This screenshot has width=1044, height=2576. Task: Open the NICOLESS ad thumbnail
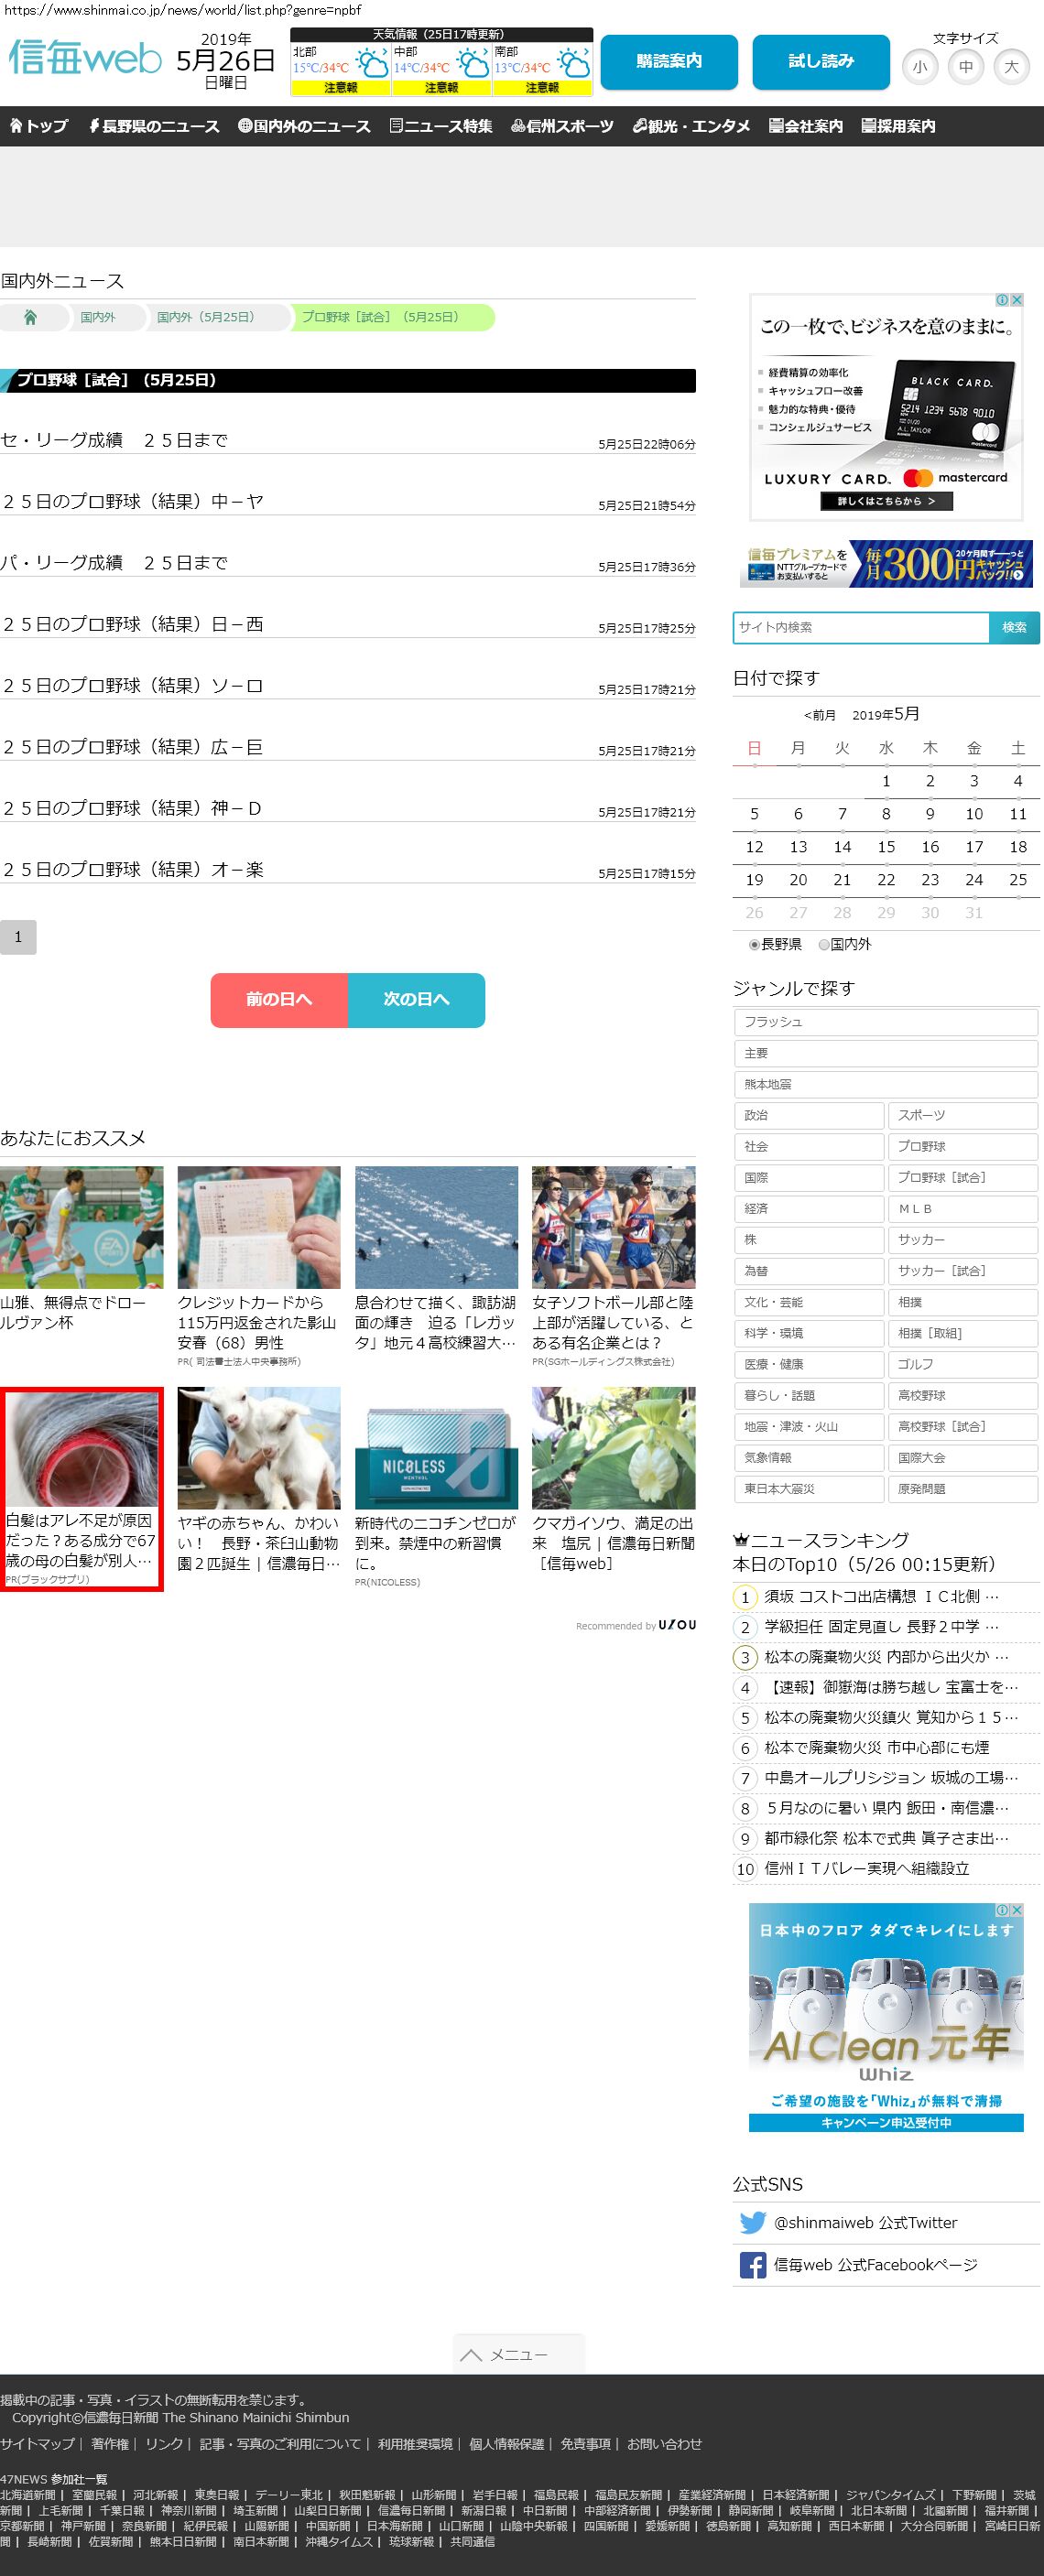[x=436, y=1448]
